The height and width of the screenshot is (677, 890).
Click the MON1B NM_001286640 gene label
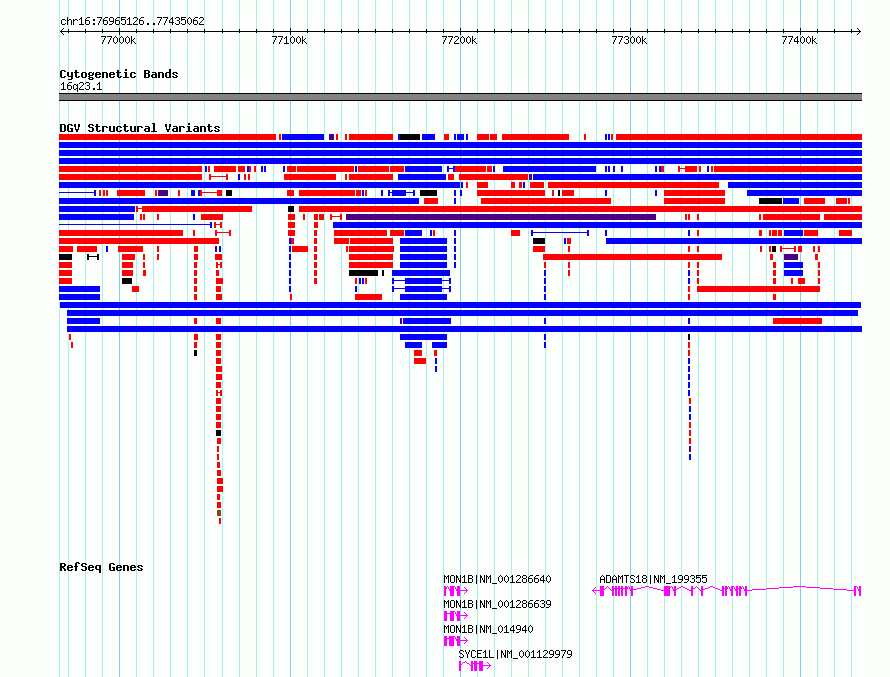pos(497,579)
